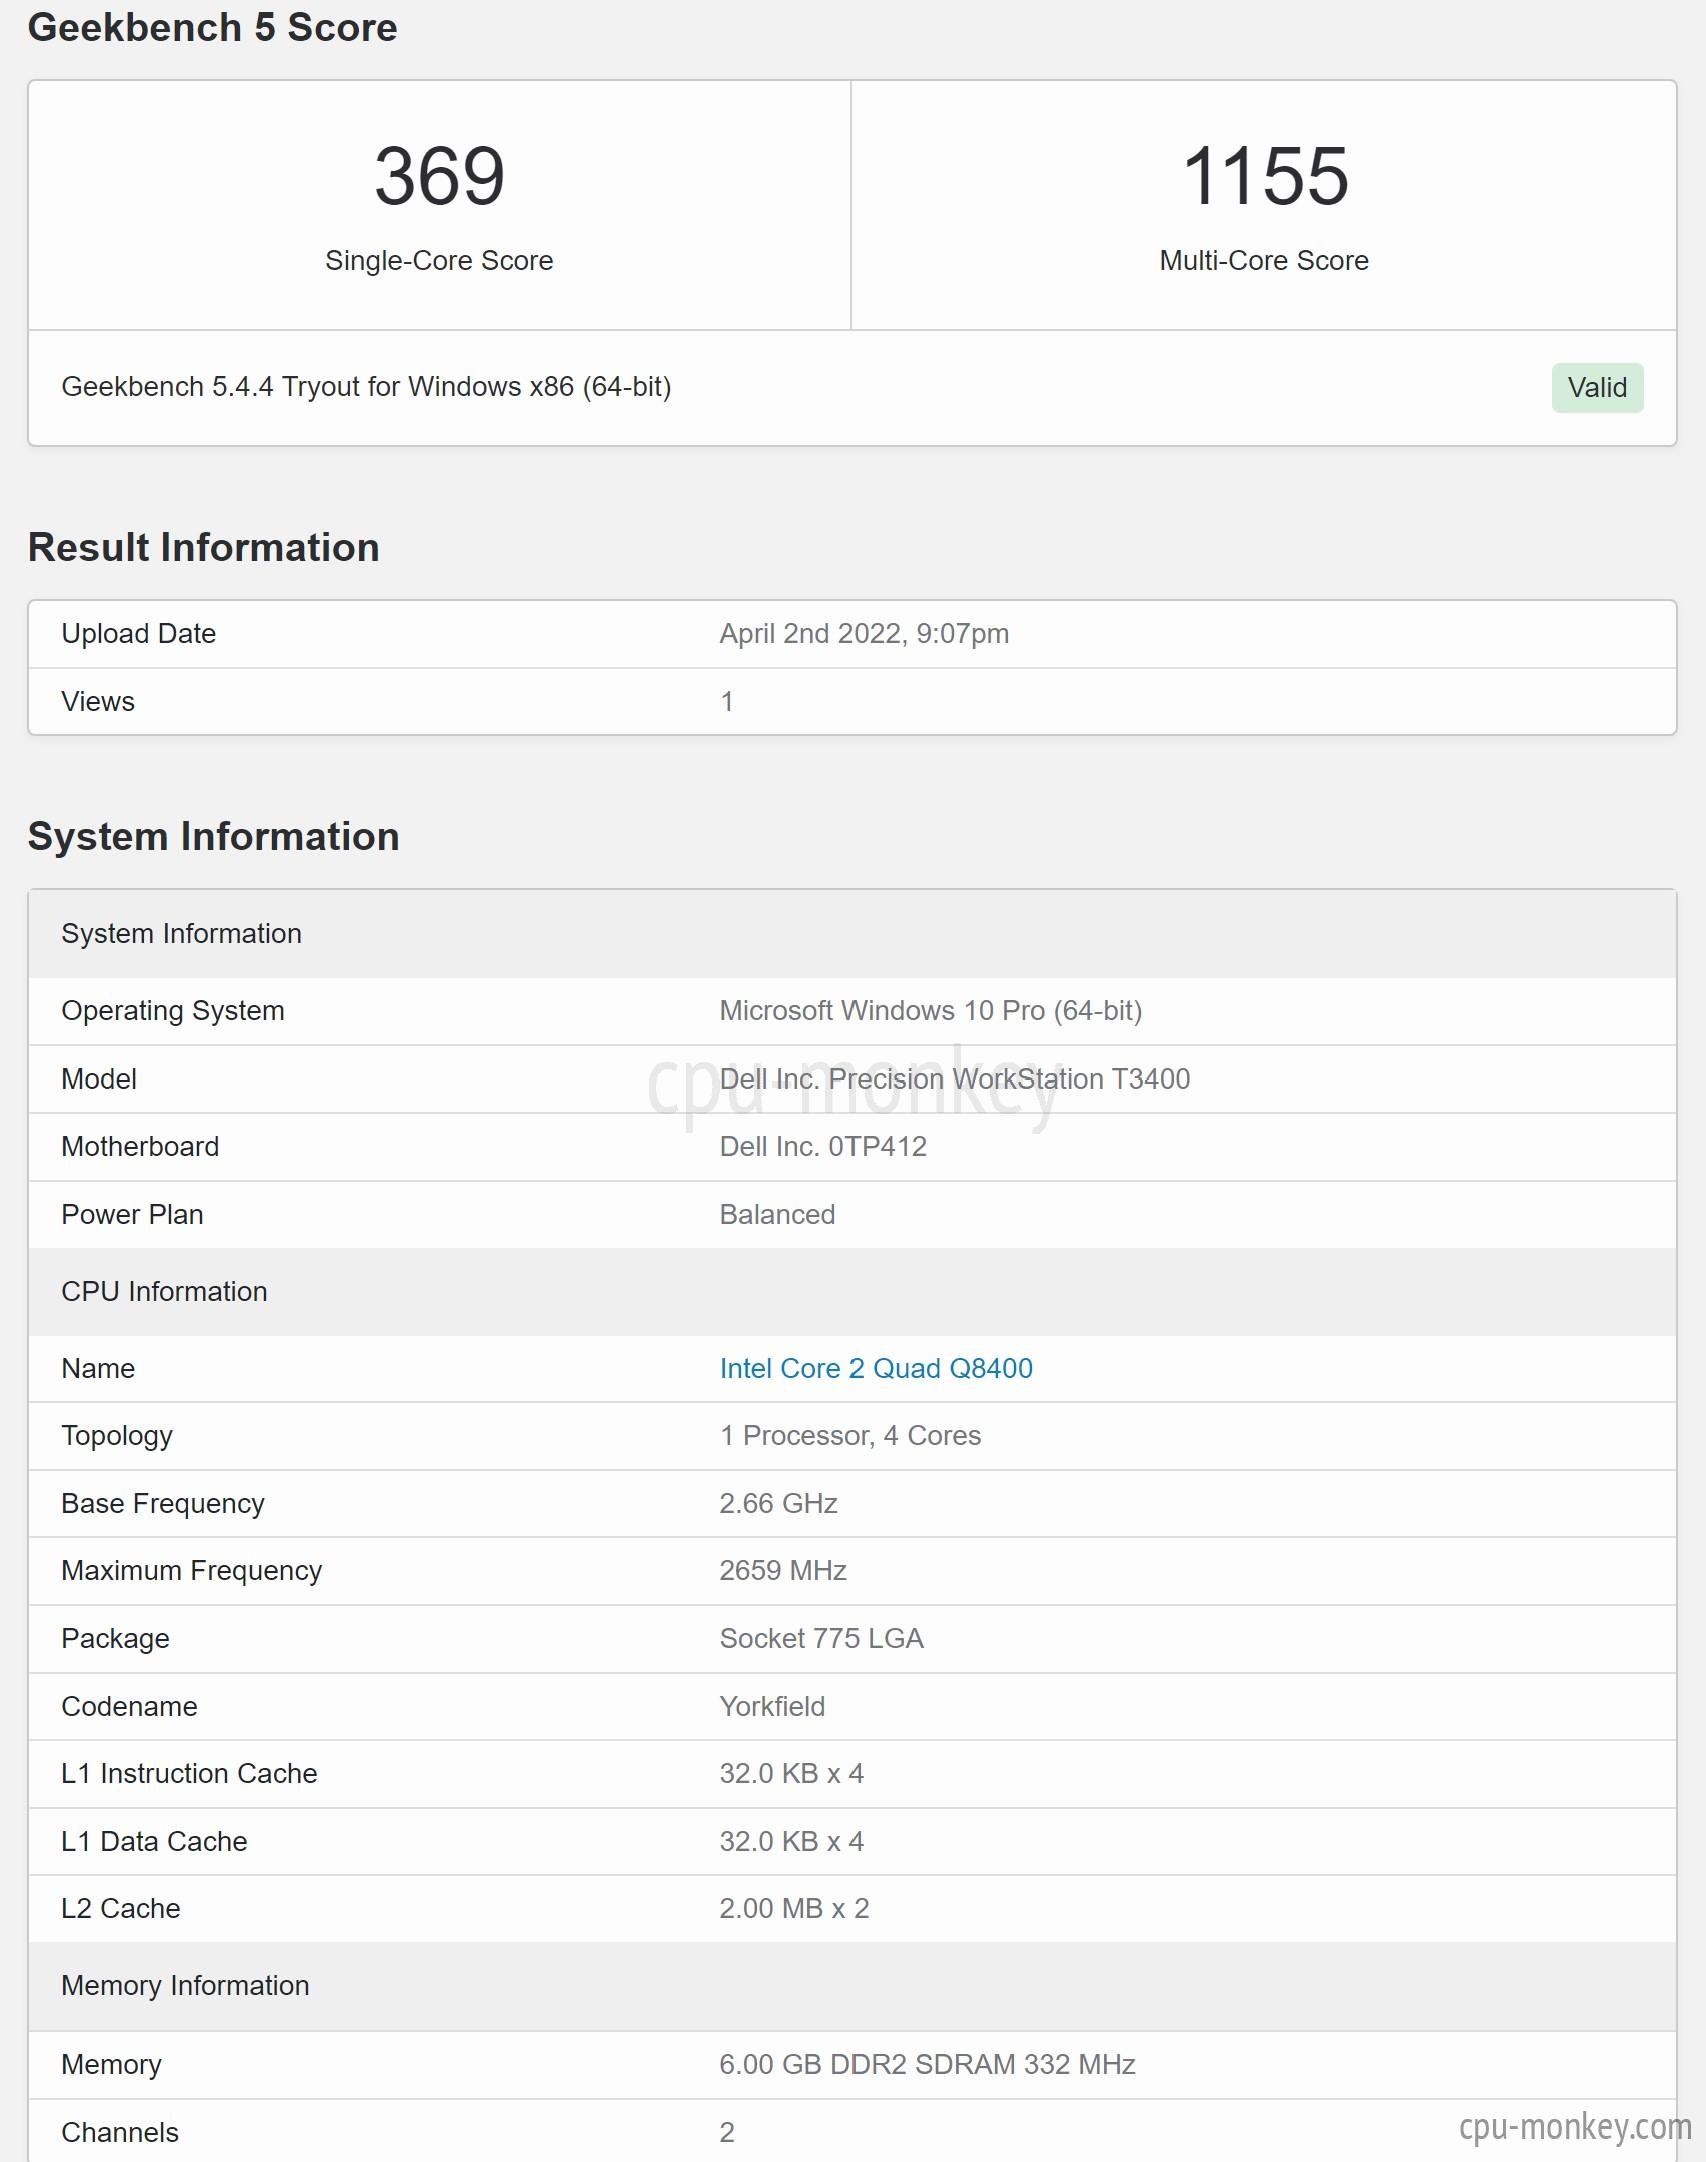Click the CPU Information section header
Viewport: 1706px width, 2162px height.
coord(852,1291)
